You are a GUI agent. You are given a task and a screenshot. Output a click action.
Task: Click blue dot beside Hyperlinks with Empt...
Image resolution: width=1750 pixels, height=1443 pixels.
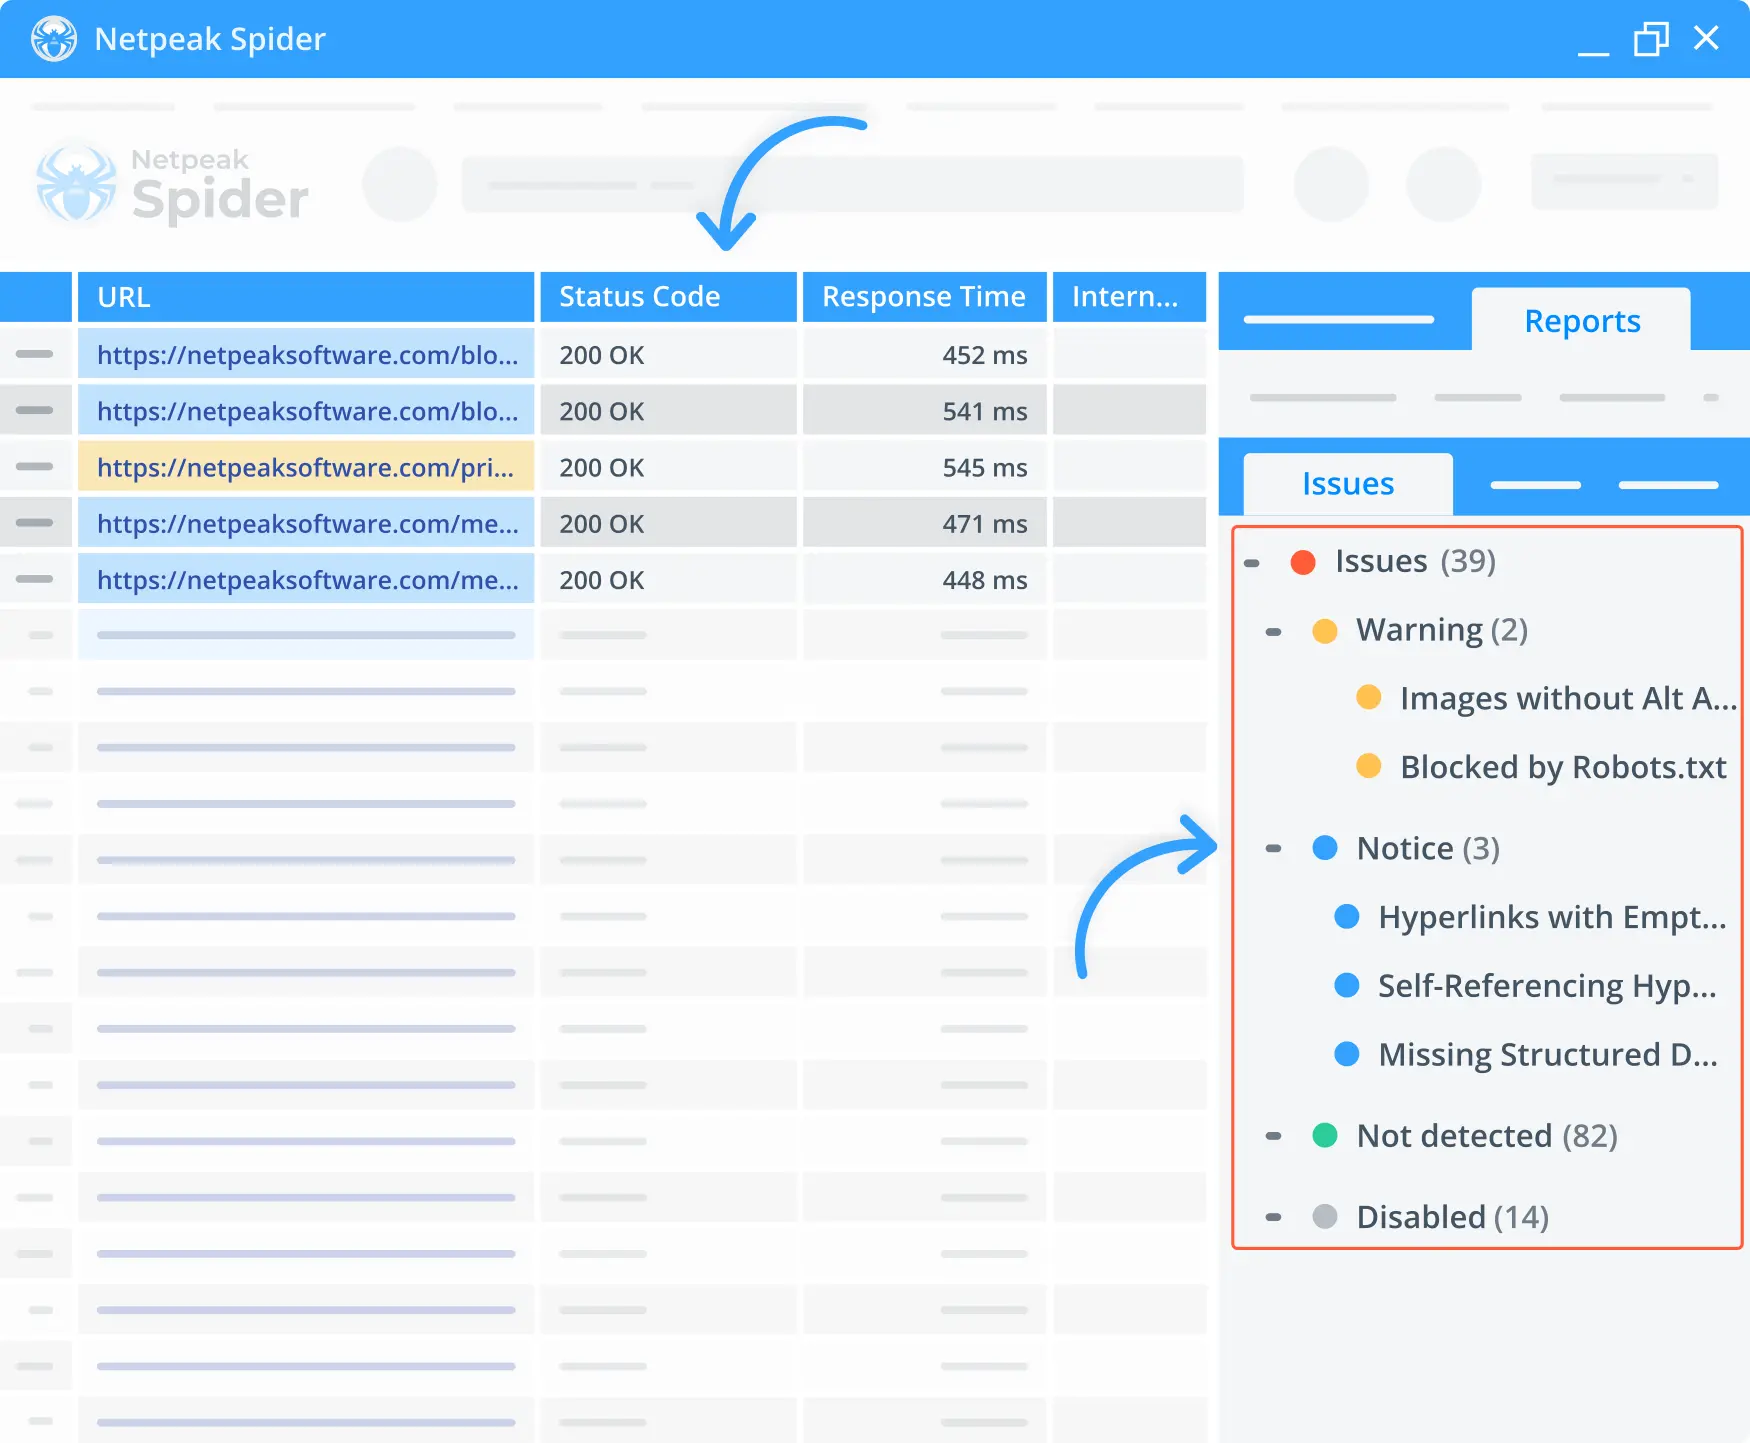click(1347, 916)
